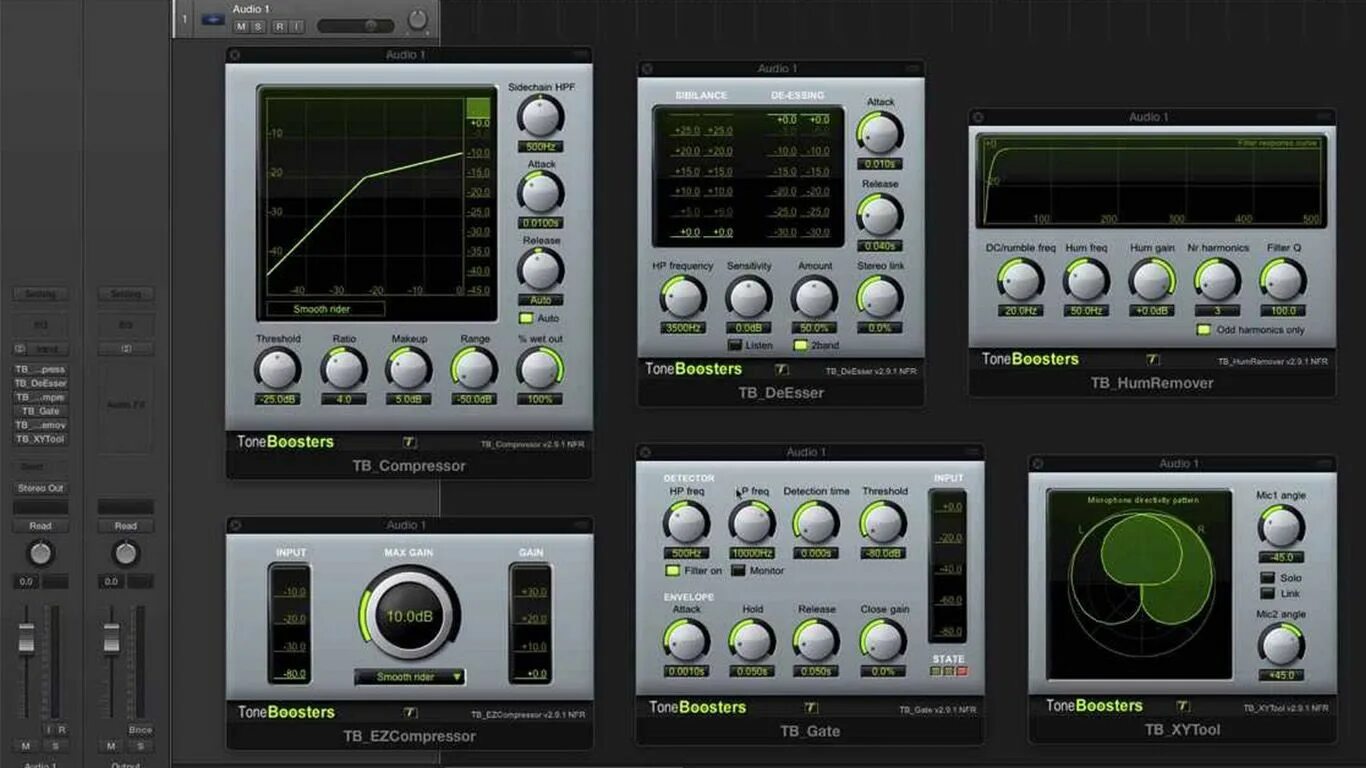Click the Mic2 angle value field +45.0
This screenshot has height=768, width=1366.
1281,675
